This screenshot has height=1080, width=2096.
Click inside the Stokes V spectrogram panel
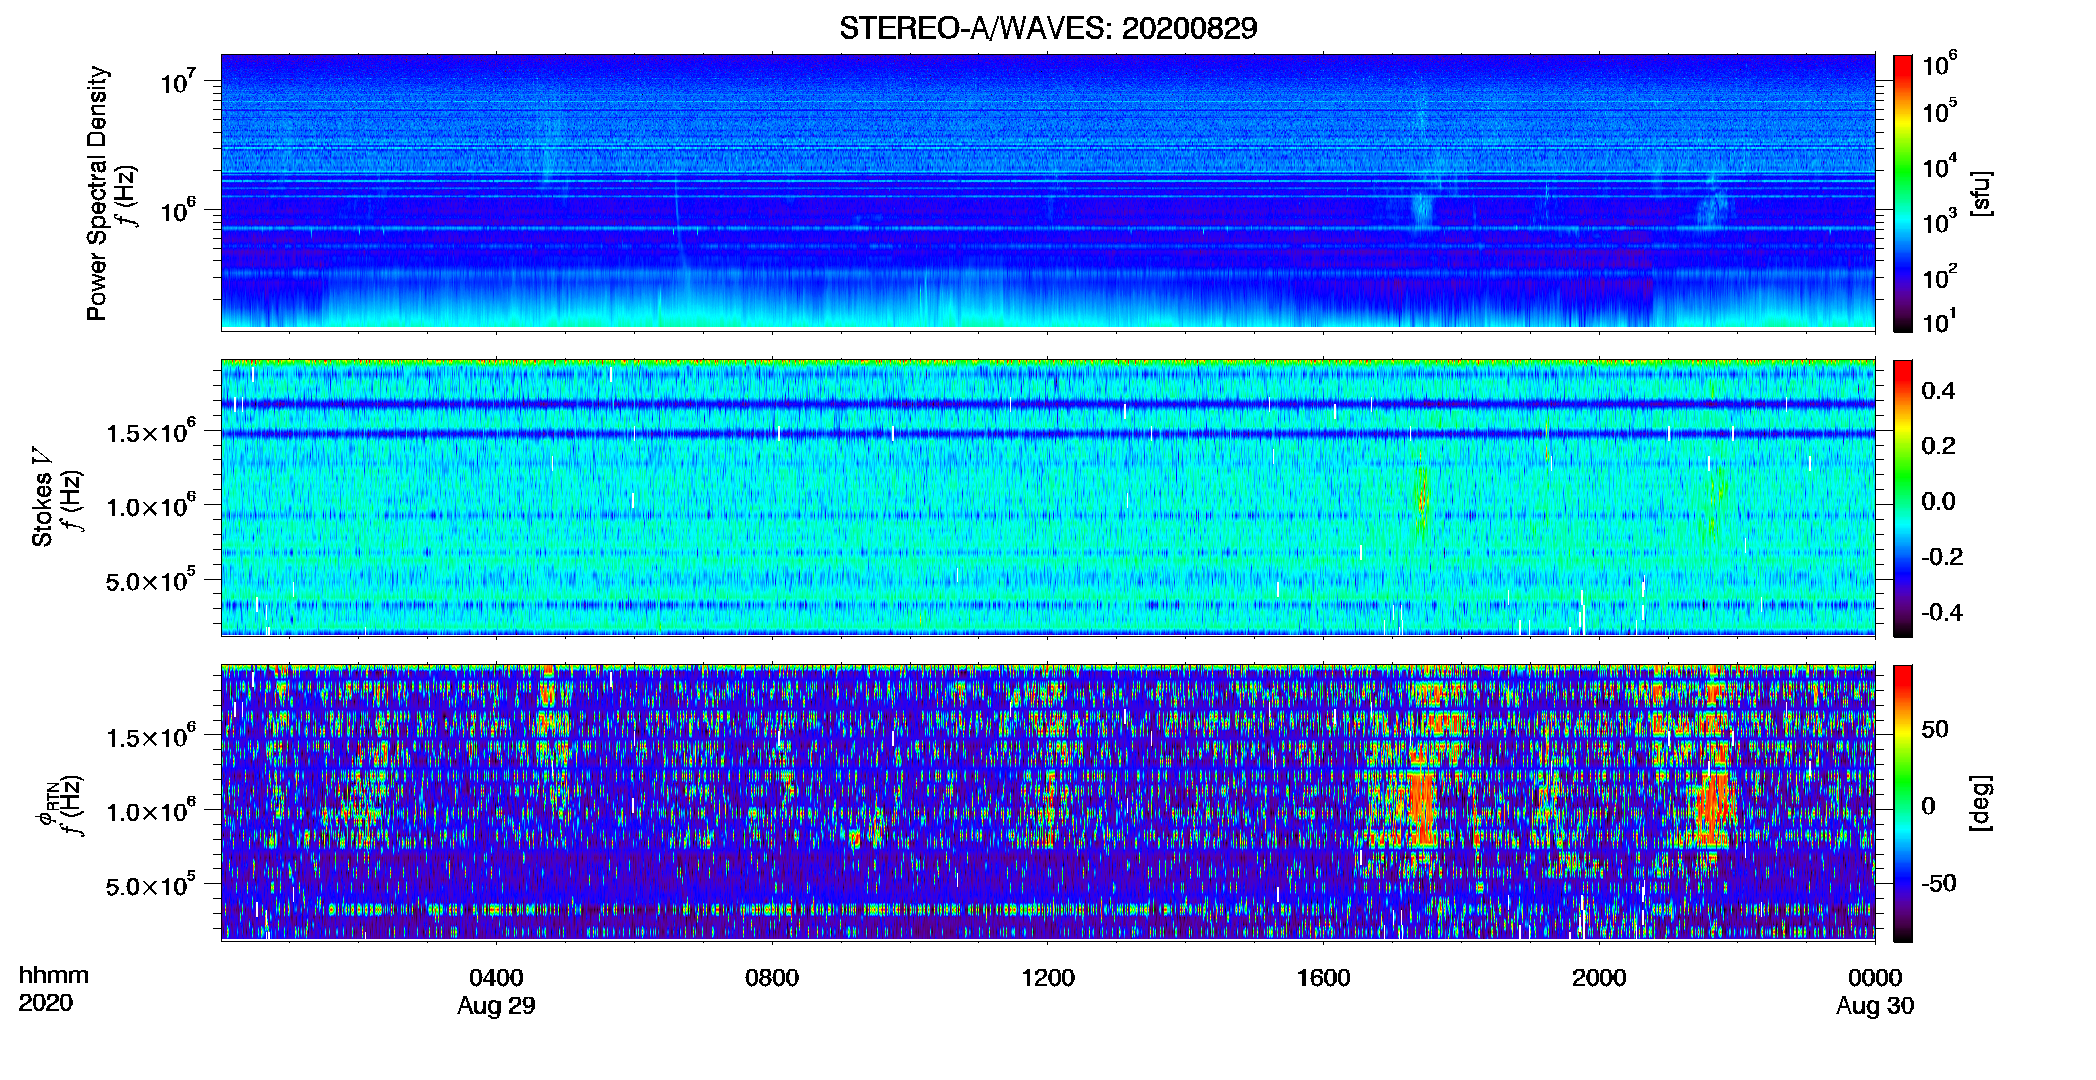tap(1048, 497)
